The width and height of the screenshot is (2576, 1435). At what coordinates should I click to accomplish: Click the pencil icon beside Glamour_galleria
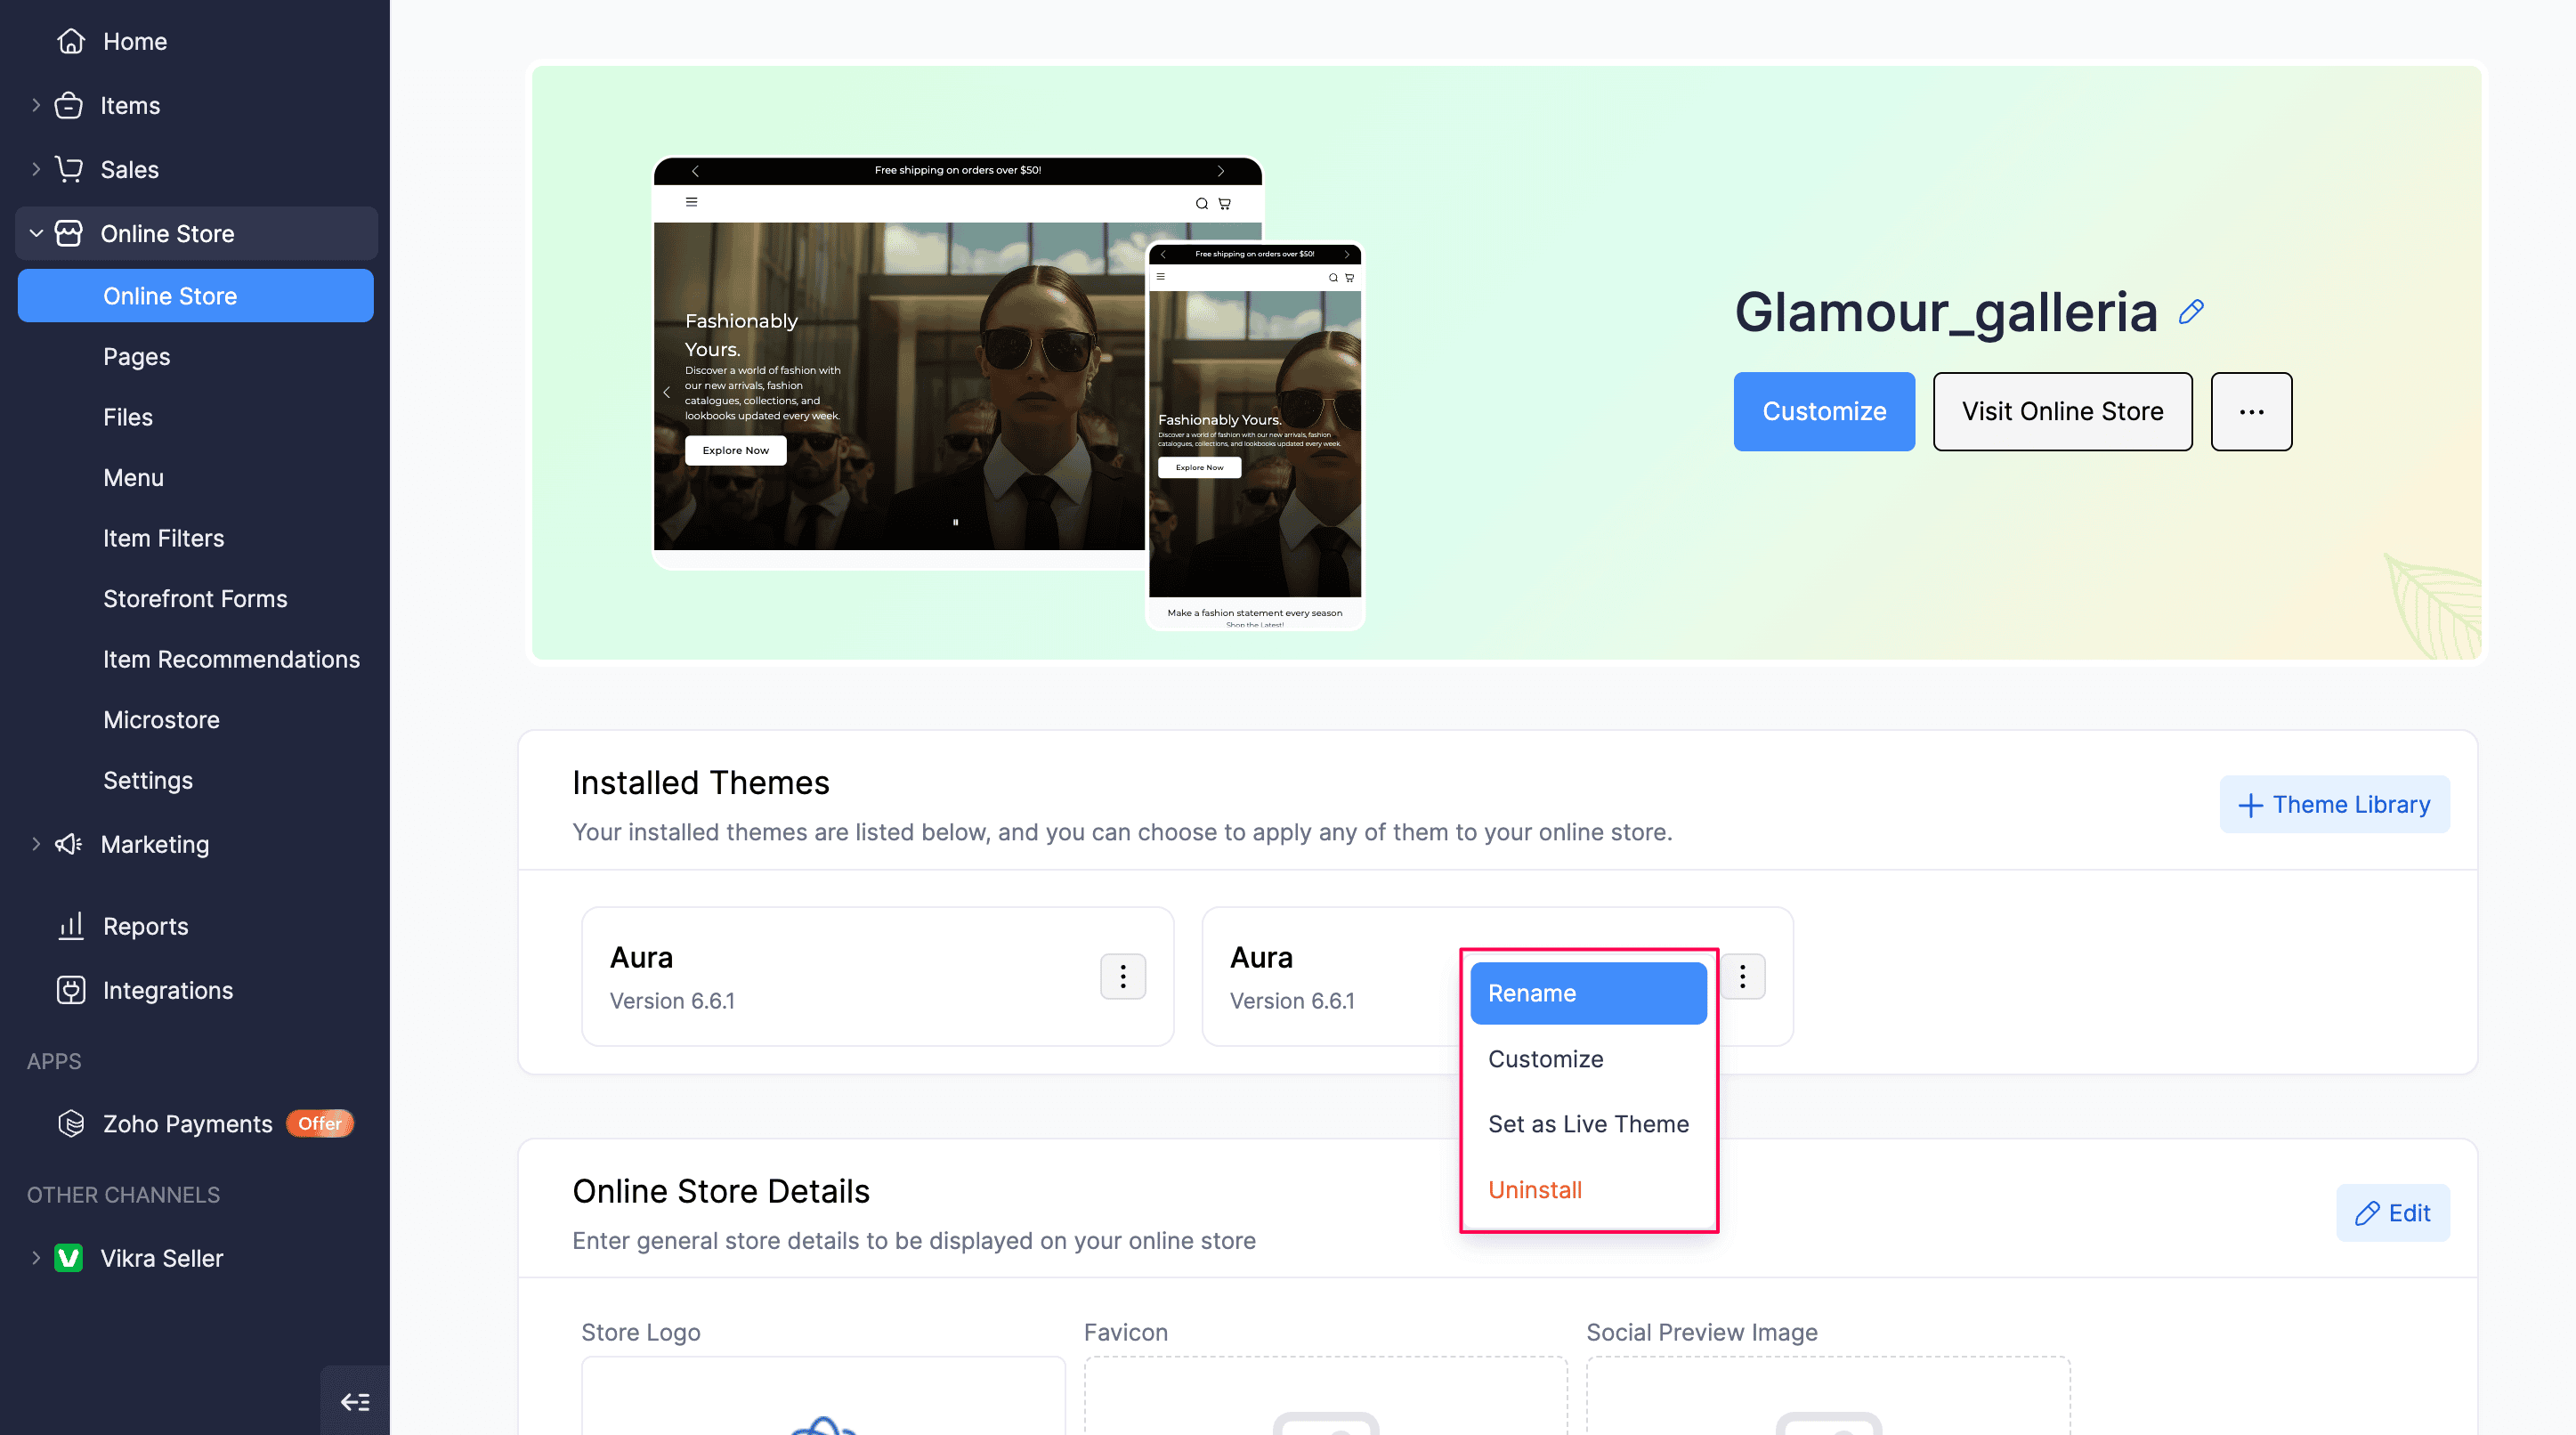coord(2191,312)
